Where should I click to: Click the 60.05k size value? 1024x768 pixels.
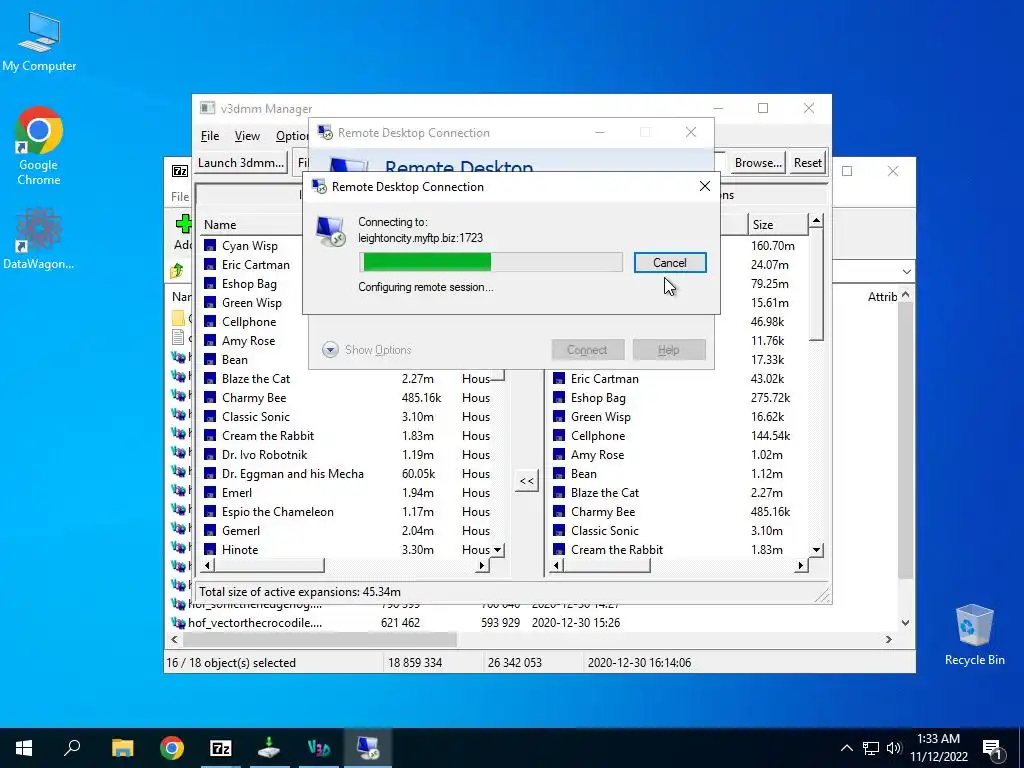point(419,473)
